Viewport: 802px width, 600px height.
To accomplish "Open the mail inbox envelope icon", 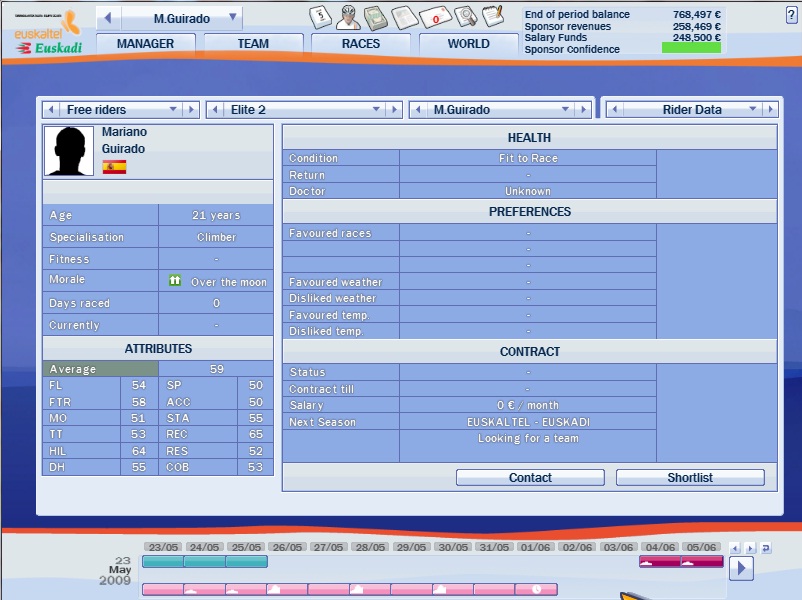I will click(x=436, y=17).
